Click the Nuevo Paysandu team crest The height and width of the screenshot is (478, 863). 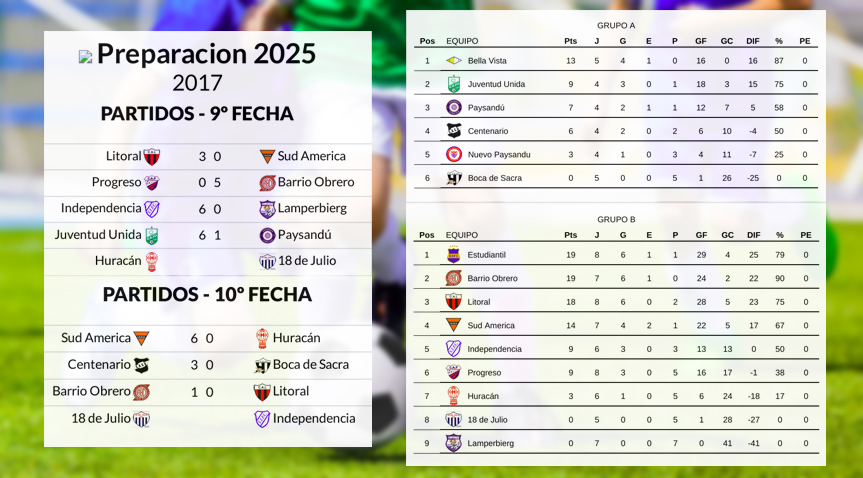pos(454,154)
